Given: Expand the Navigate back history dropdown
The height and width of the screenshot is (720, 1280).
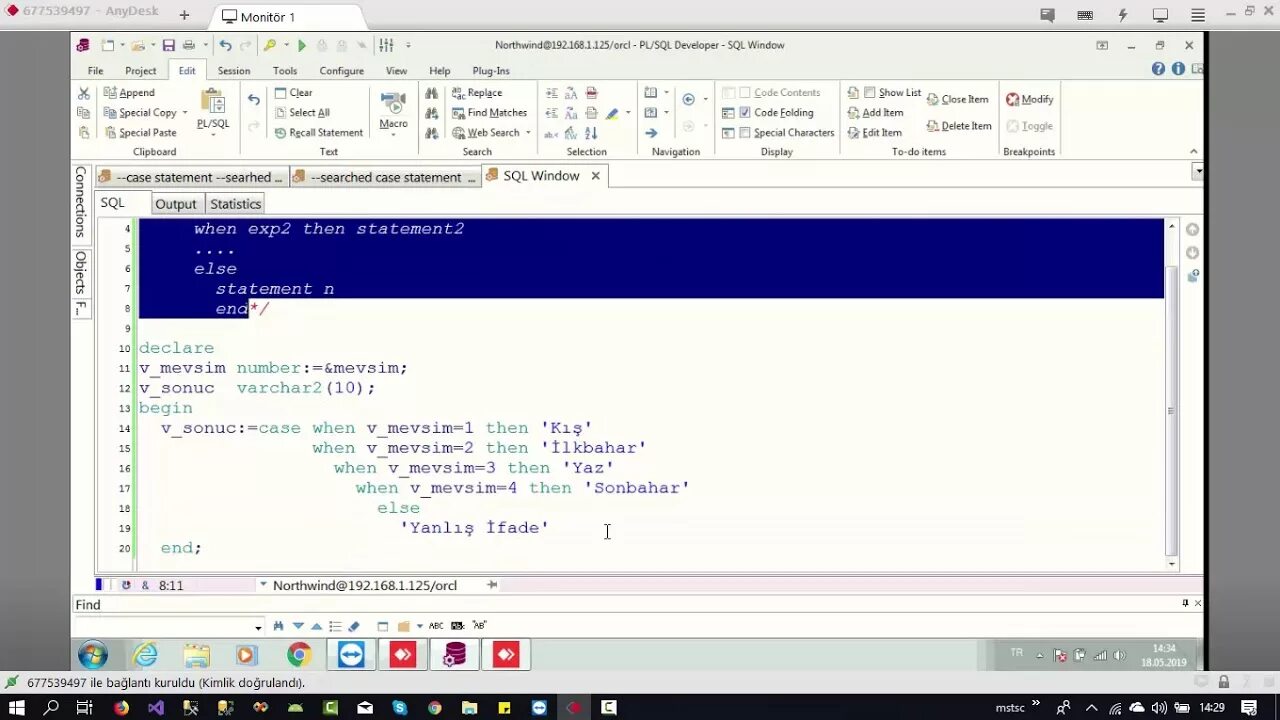Looking at the screenshot, I should [x=705, y=99].
